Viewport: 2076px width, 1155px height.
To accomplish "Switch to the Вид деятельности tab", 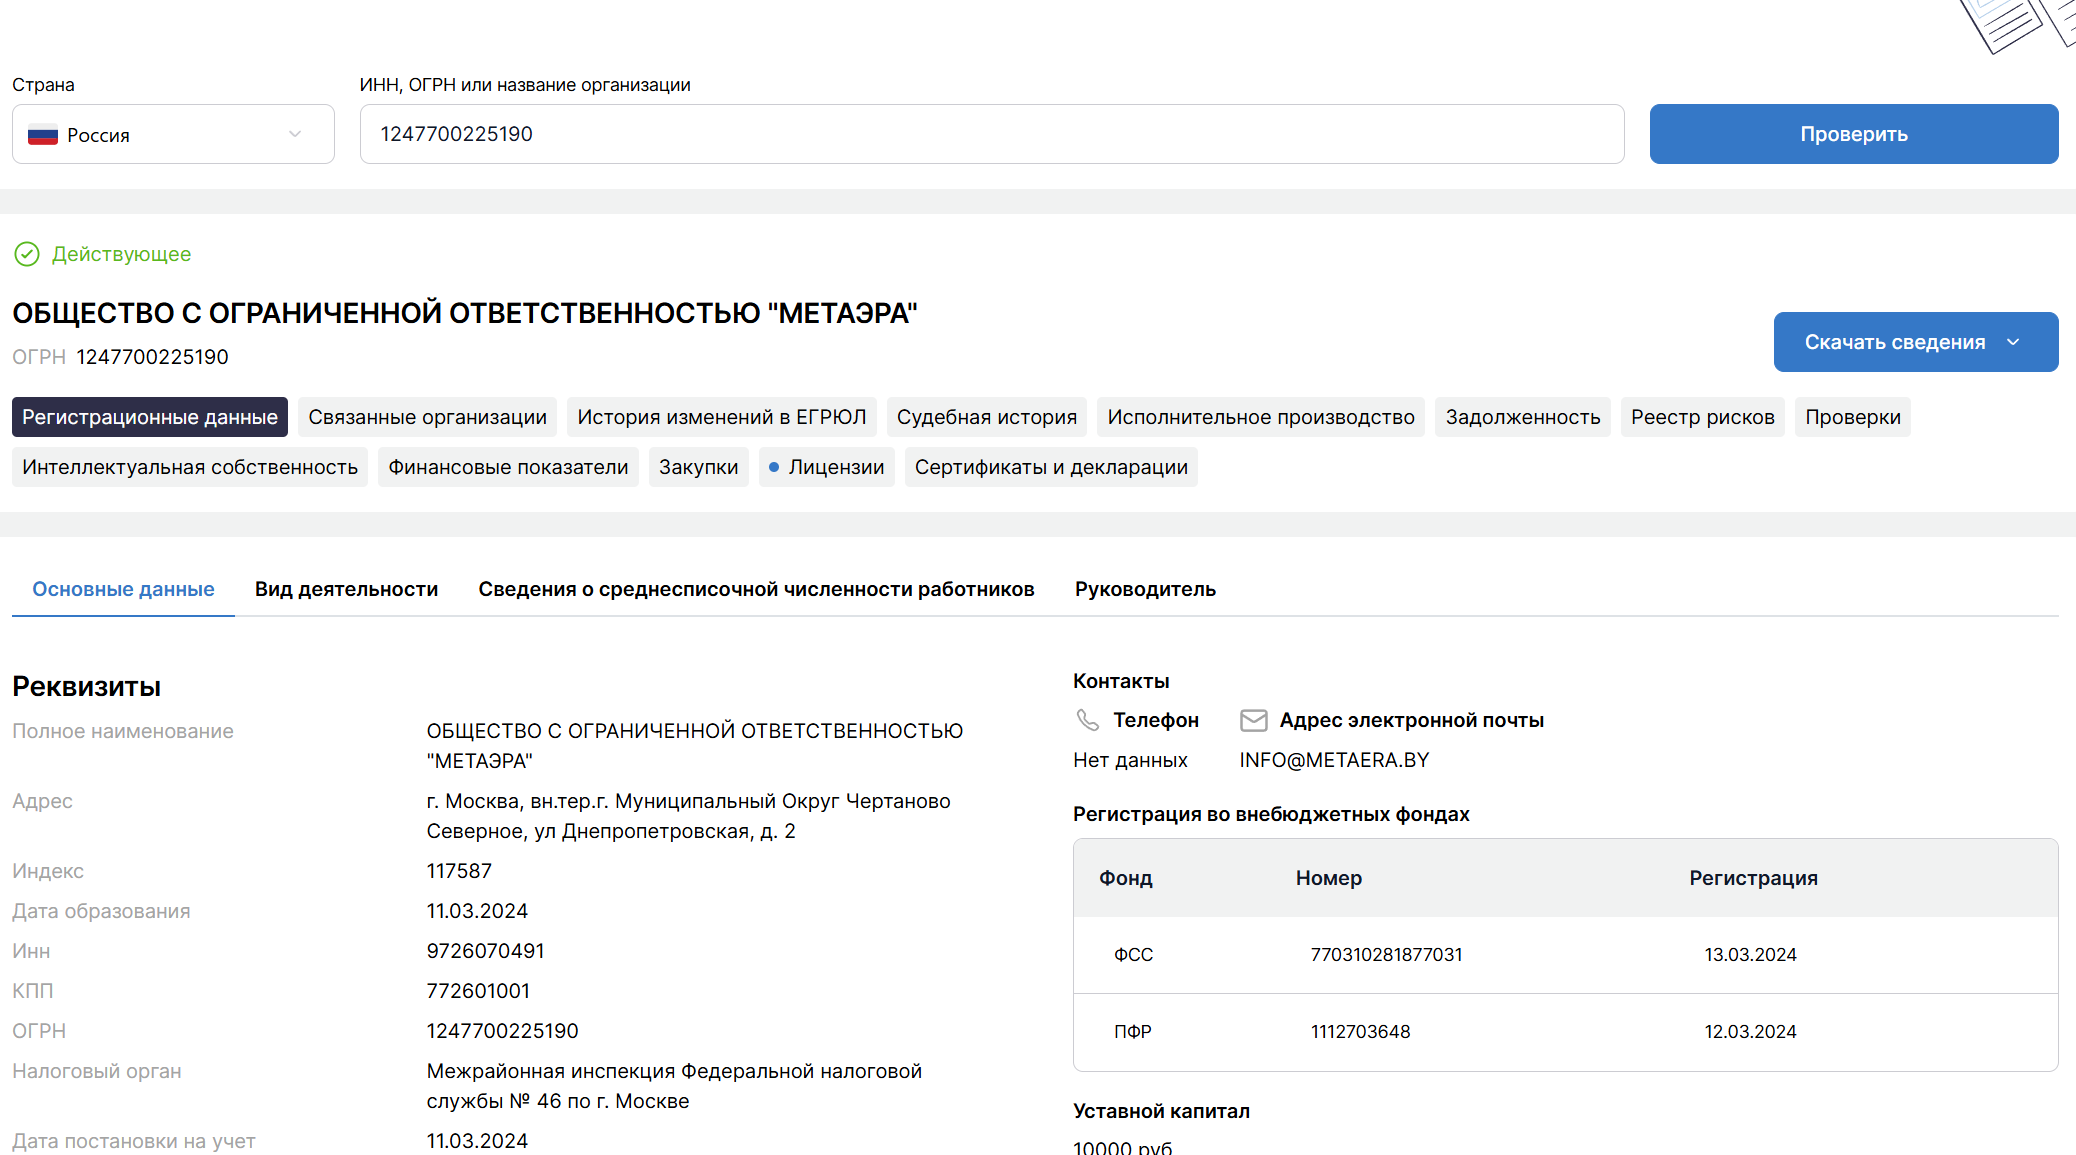I will (346, 589).
